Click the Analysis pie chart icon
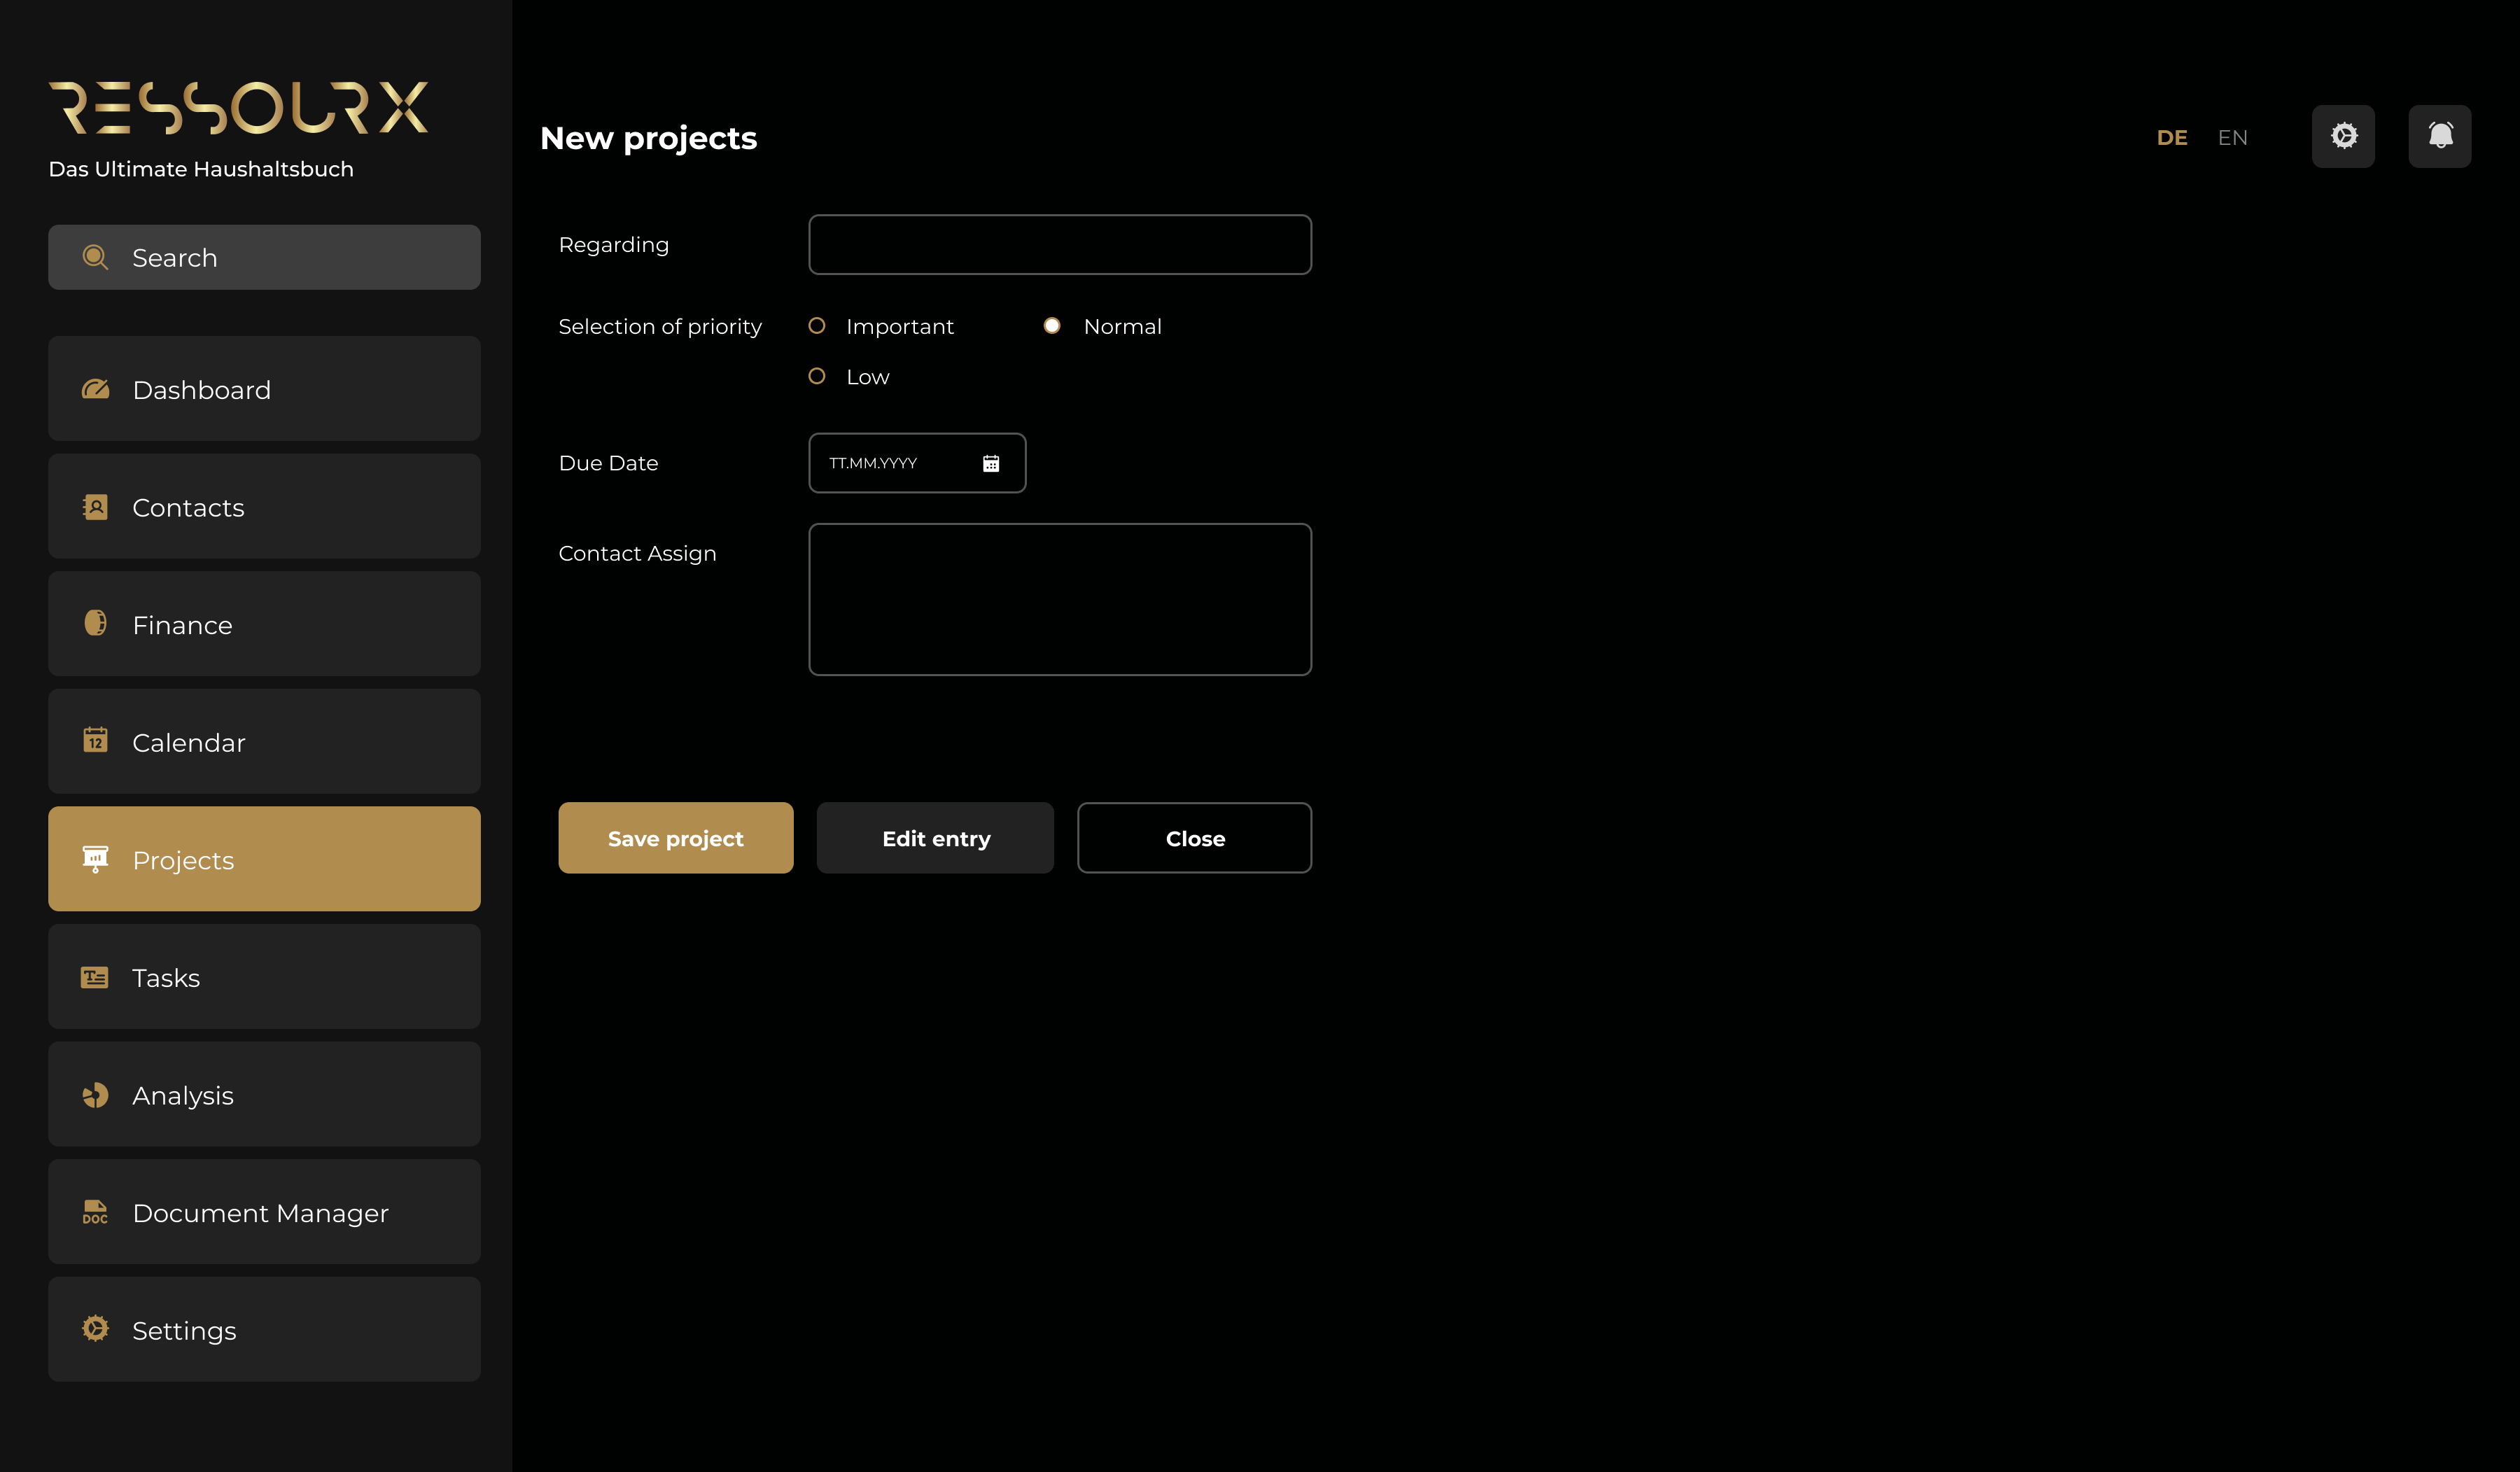Viewport: 2520px width, 1472px height. [x=95, y=1095]
